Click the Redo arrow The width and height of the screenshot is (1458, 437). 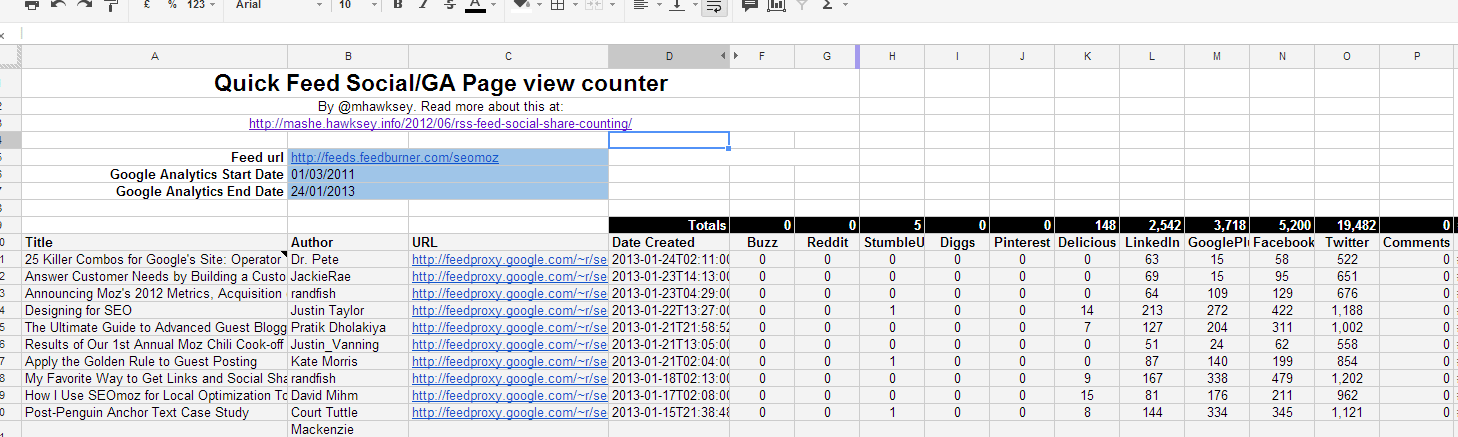[84, 5]
